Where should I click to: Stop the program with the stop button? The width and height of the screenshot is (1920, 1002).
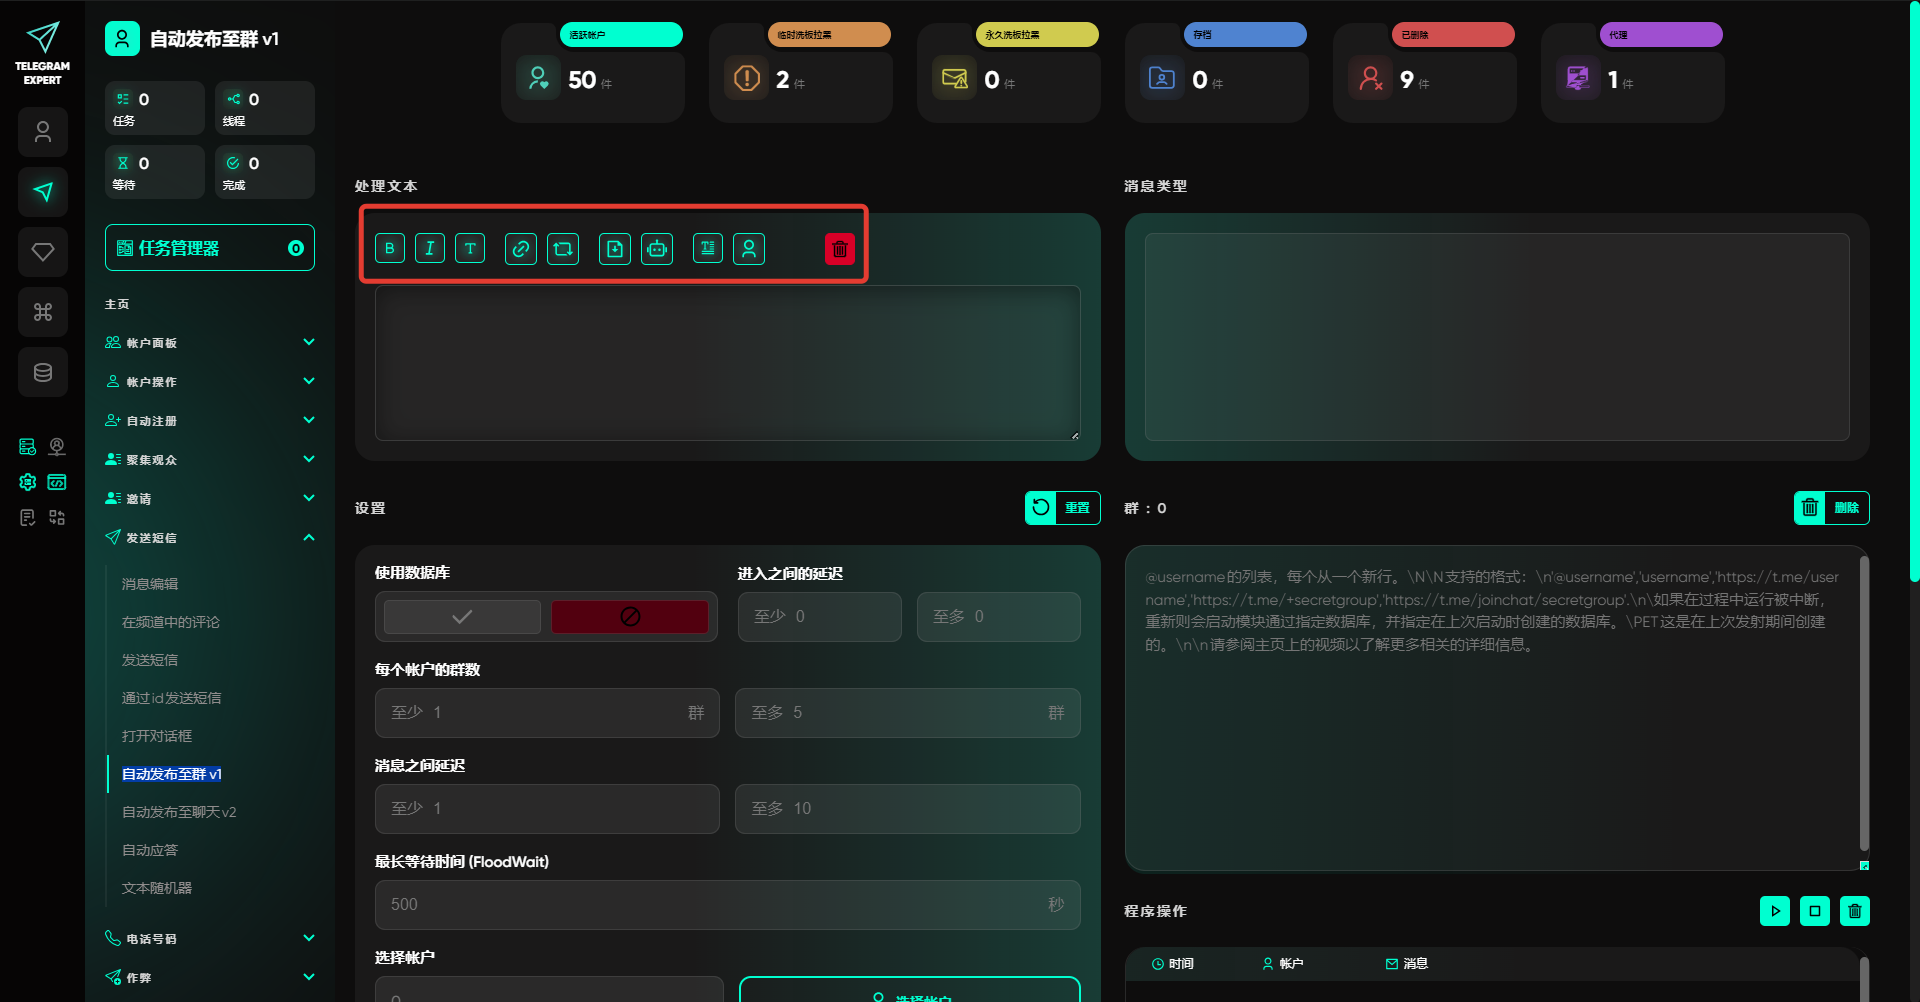pos(1814,911)
